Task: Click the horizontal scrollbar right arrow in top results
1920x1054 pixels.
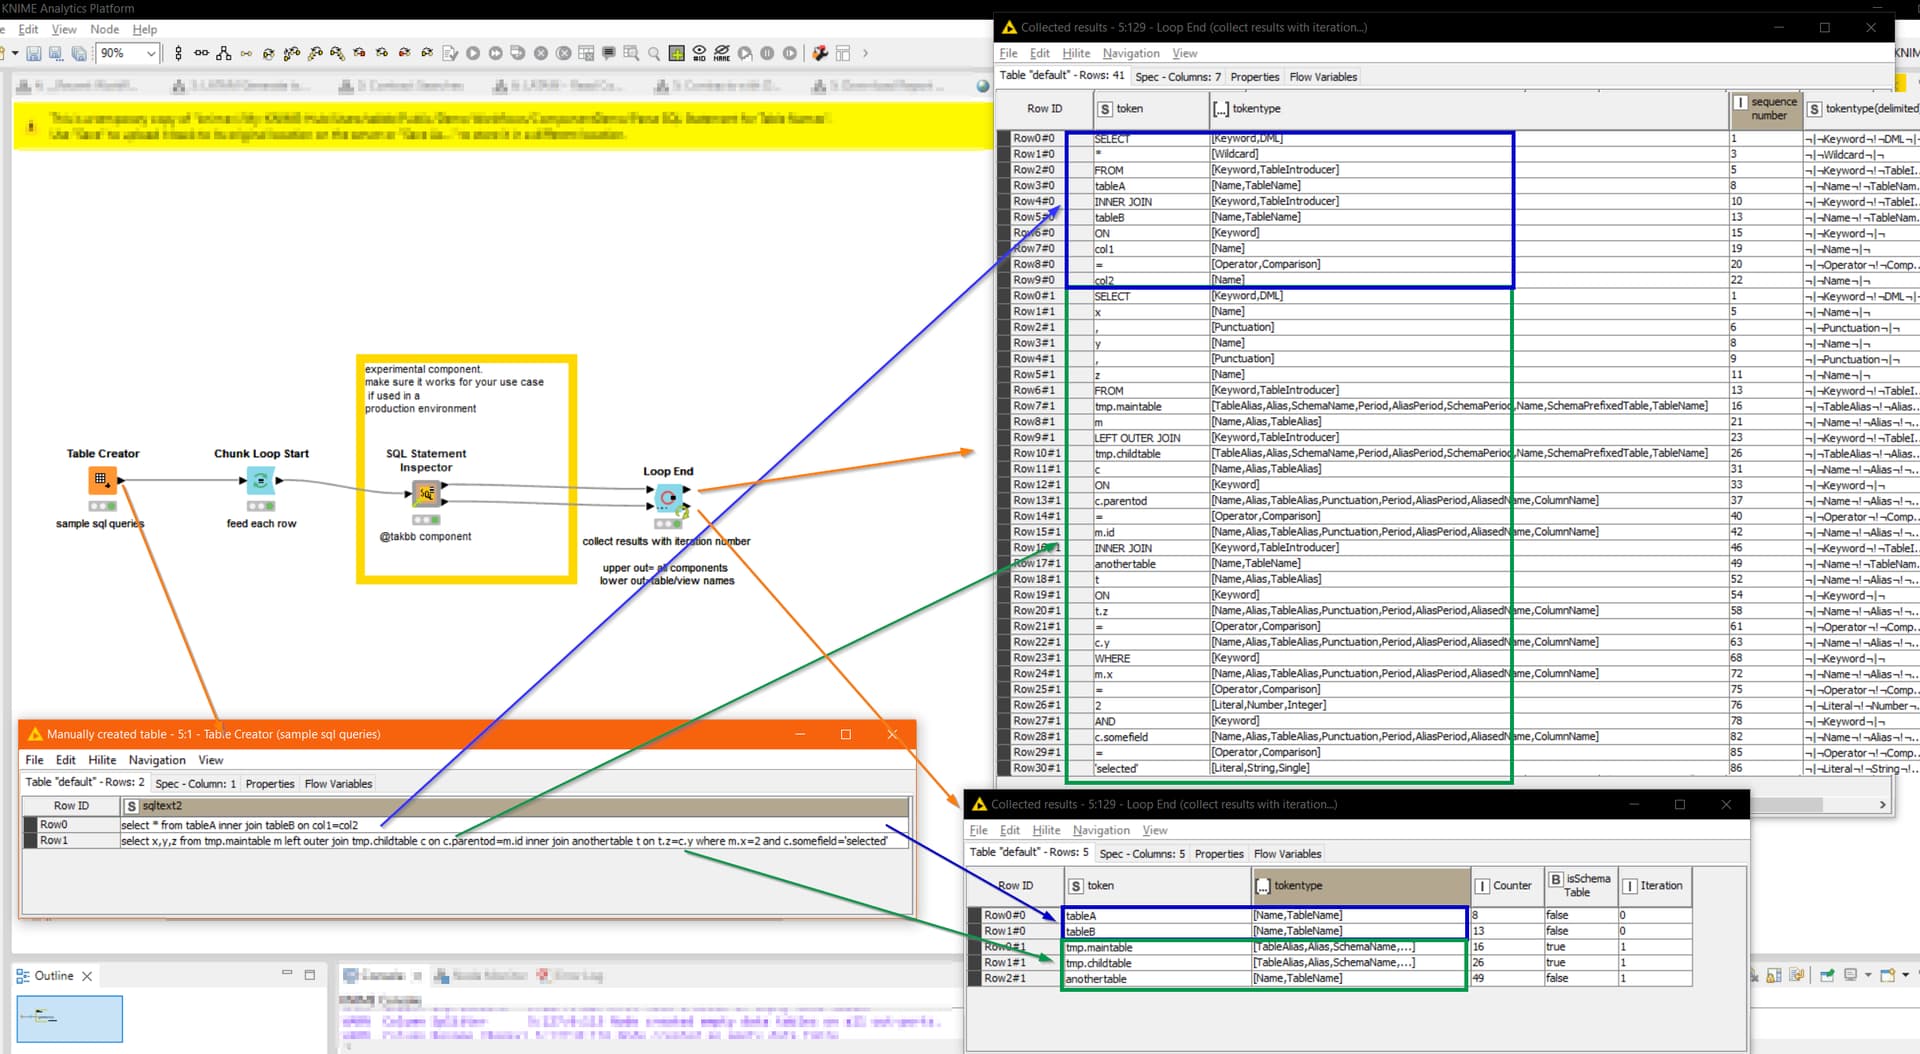Action: tap(1882, 805)
